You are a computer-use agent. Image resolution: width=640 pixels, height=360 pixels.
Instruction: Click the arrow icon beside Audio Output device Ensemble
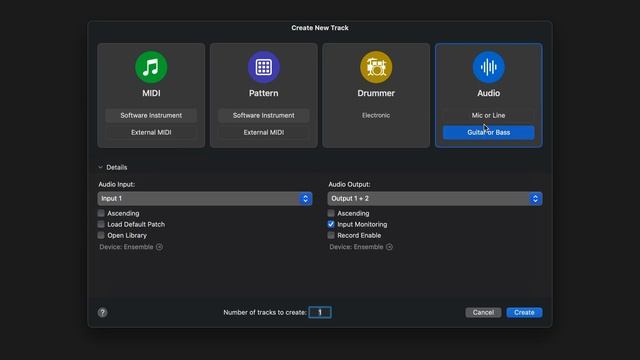click(389, 247)
